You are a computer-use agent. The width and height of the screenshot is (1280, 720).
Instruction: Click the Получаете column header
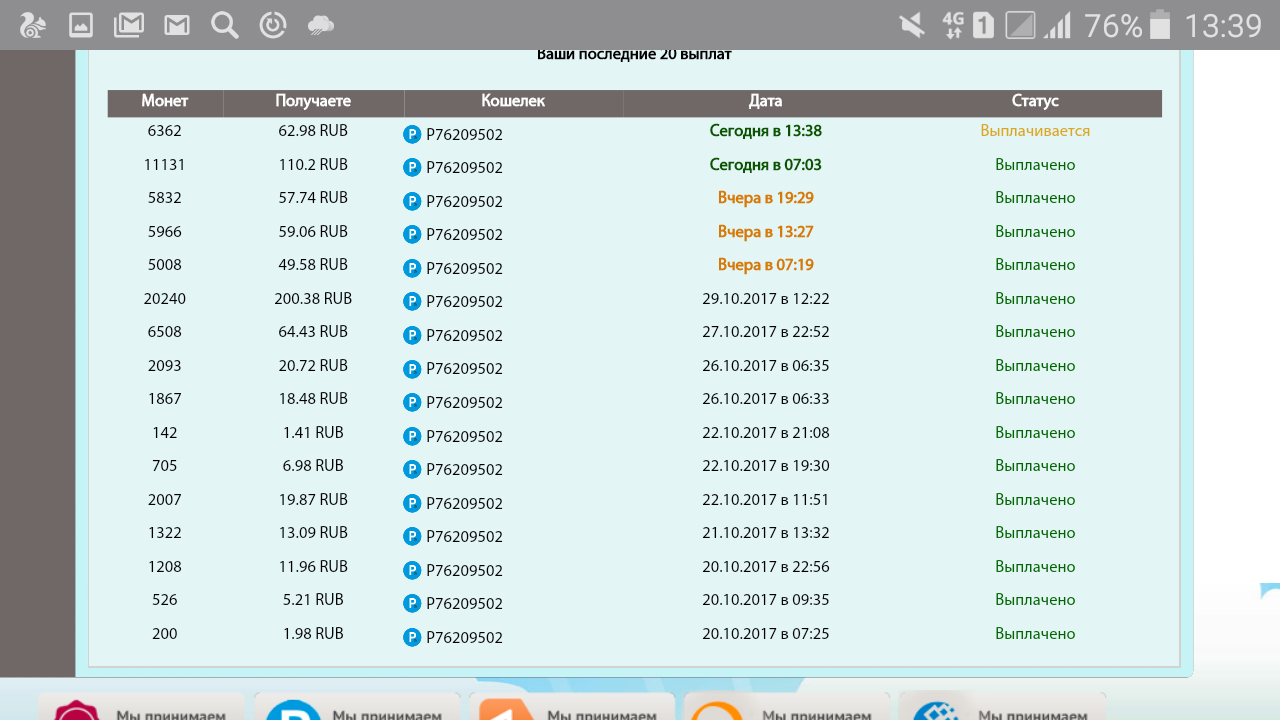pos(313,102)
